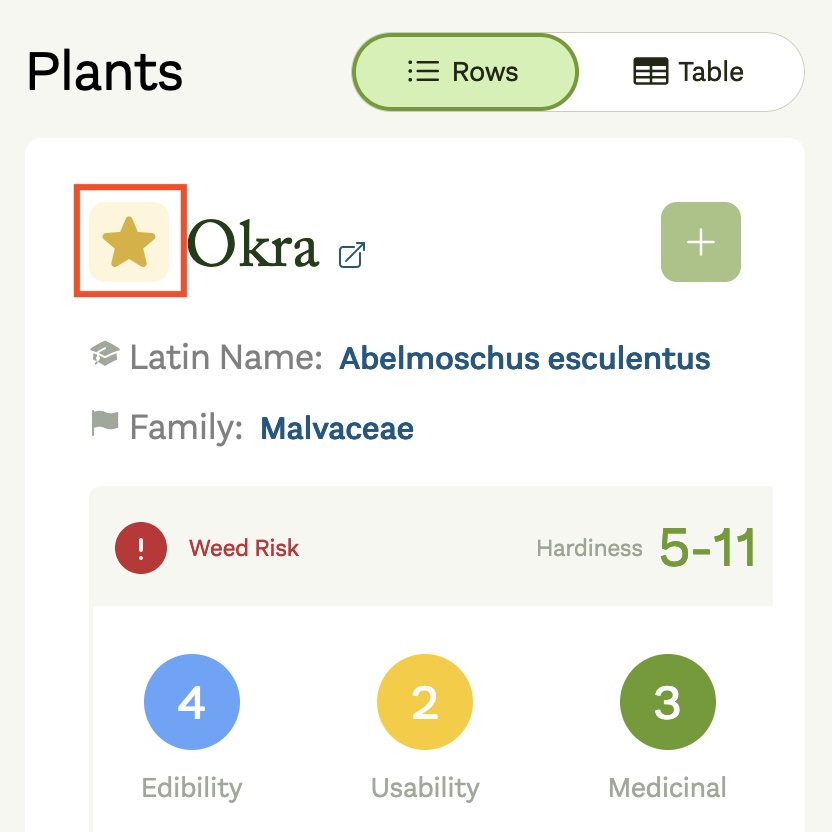Image resolution: width=832 pixels, height=832 pixels.
Task: Click the flag icon beside Family
Action: click(105, 423)
